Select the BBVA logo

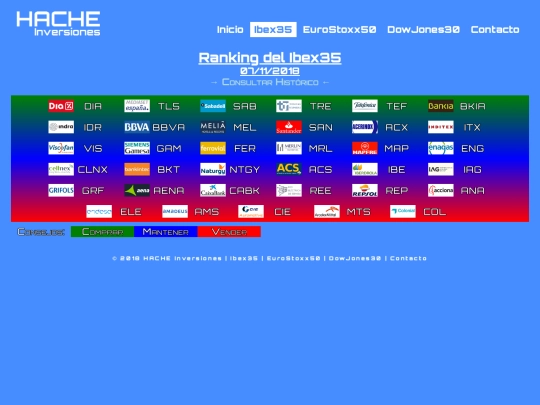137,127
